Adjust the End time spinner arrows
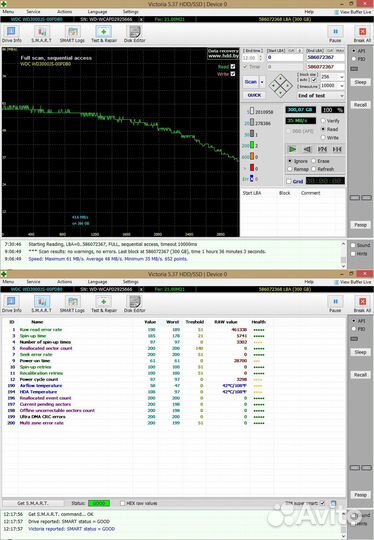The height and width of the screenshot is (540, 374). pos(260,58)
